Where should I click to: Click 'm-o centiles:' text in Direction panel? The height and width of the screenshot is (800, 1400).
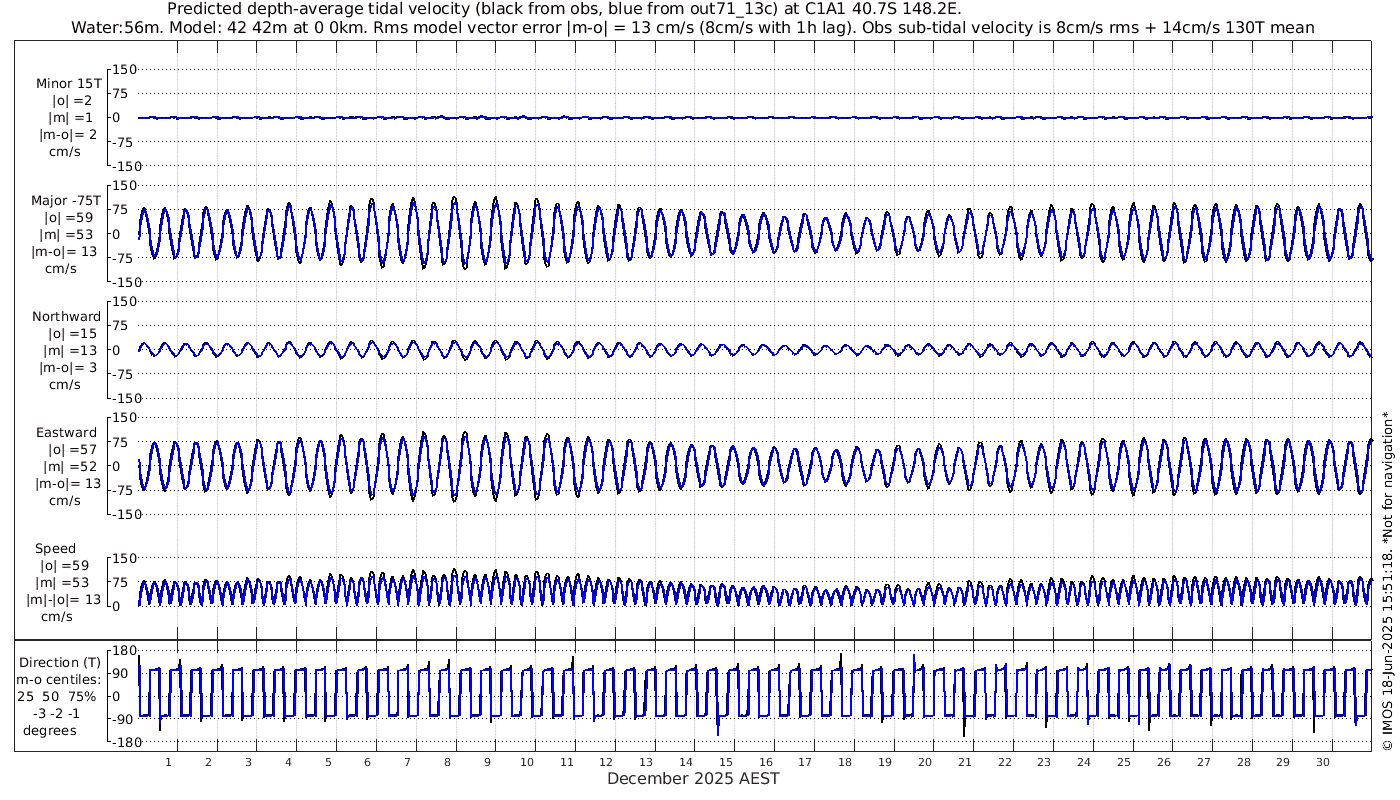tap(61, 680)
